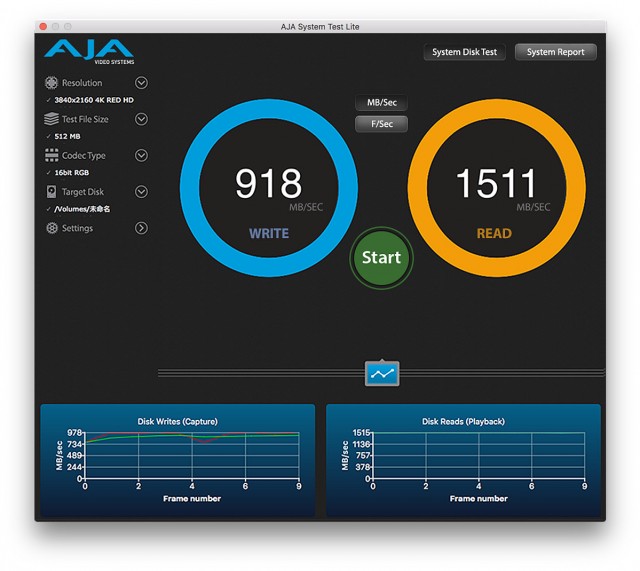Click the Resolution film reel icon

click(x=51, y=83)
